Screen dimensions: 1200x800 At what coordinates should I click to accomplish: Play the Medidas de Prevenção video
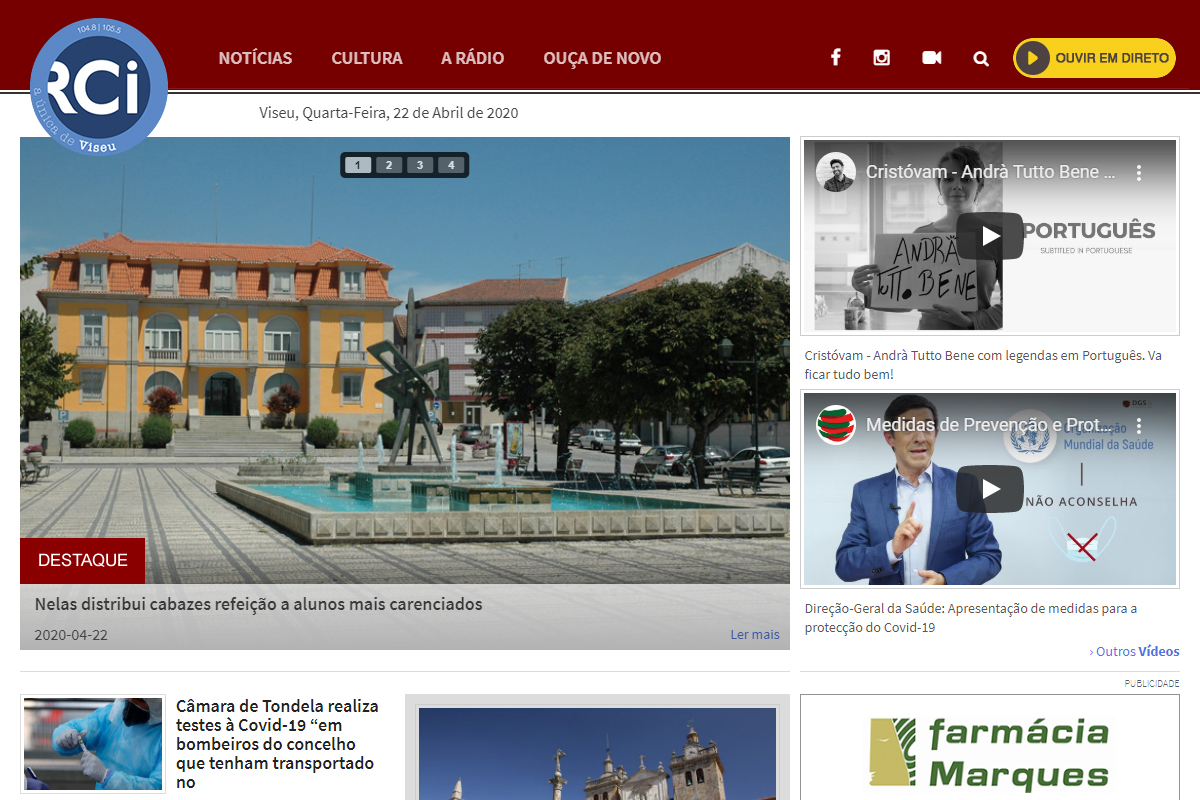tap(990, 489)
